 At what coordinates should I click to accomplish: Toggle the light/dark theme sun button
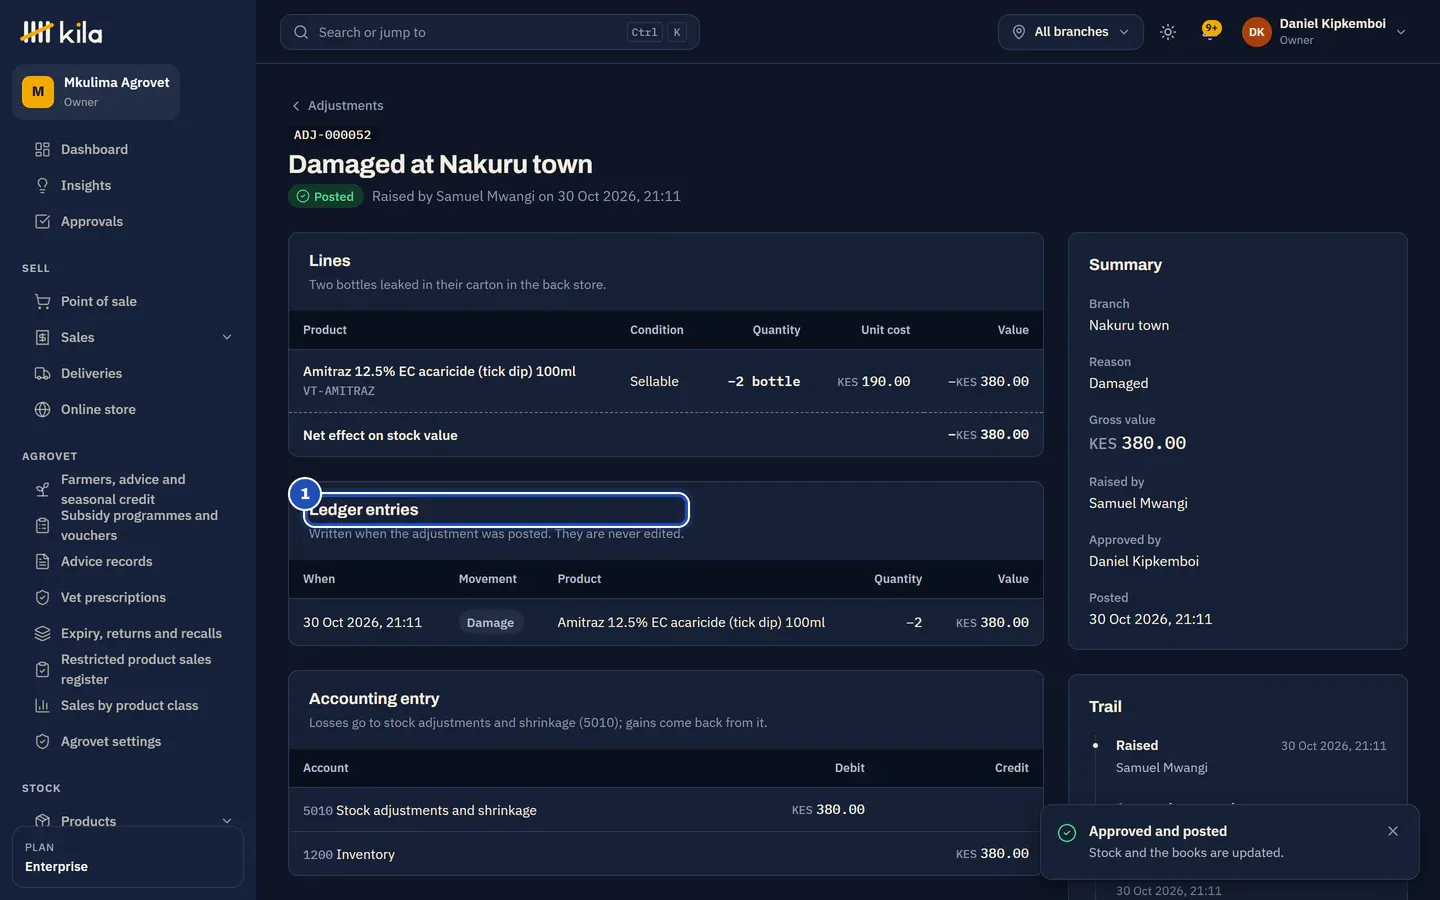pos(1168,32)
